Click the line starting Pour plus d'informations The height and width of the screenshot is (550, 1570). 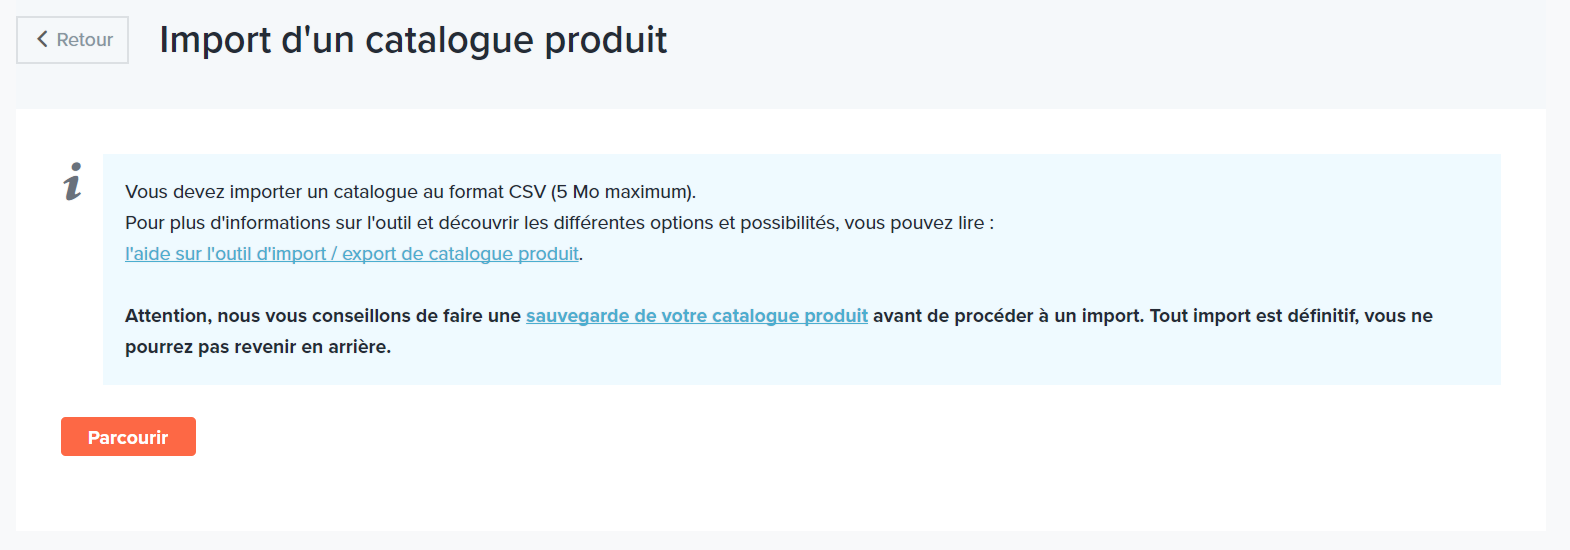click(559, 223)
